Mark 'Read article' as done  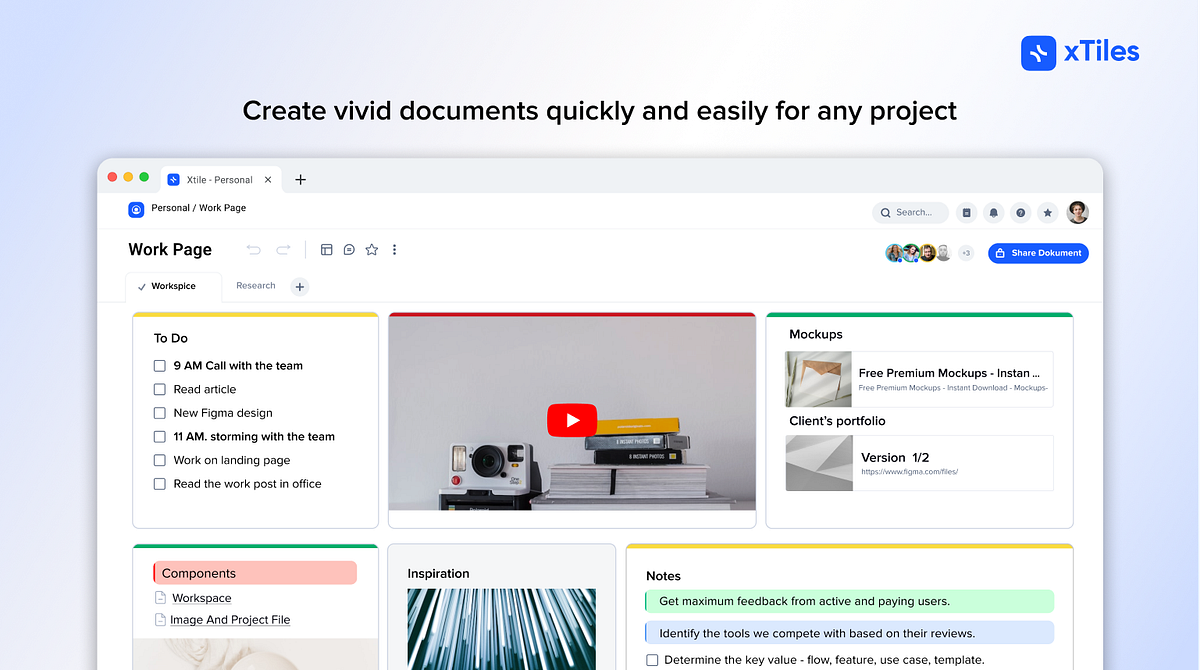(x=159, y=389)
